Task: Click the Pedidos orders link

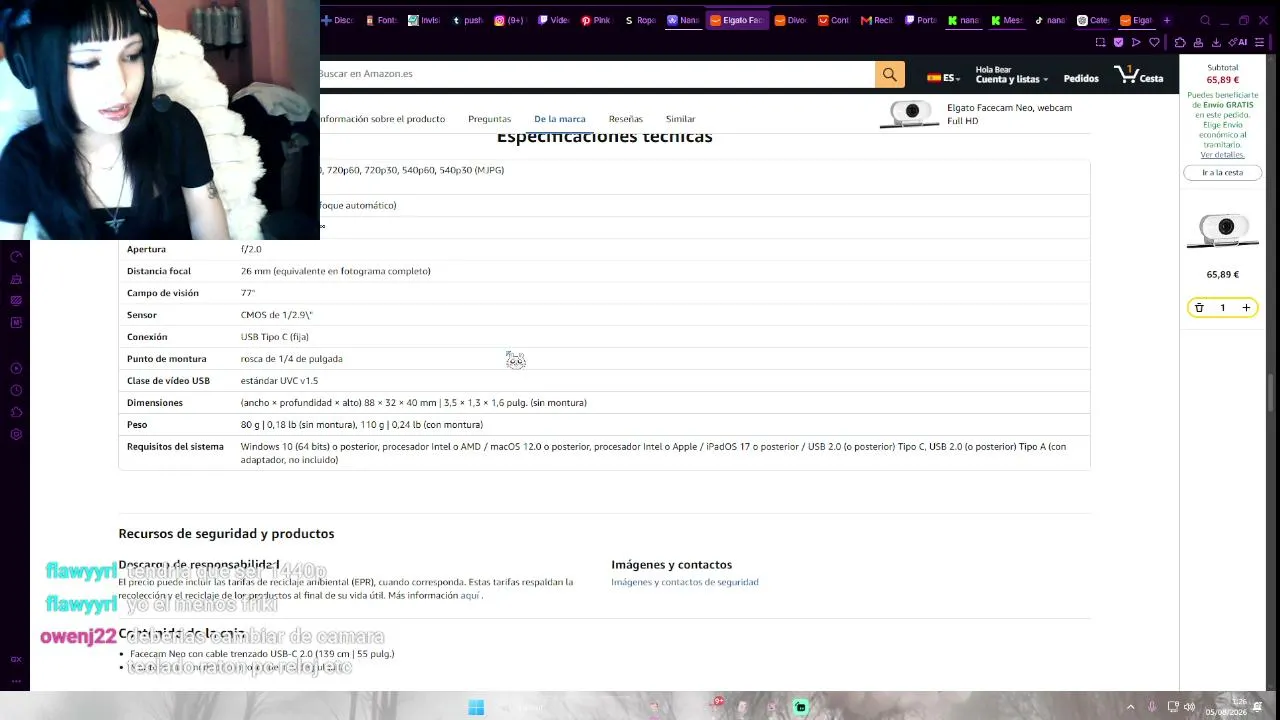Action: [x=1081, y=78]
